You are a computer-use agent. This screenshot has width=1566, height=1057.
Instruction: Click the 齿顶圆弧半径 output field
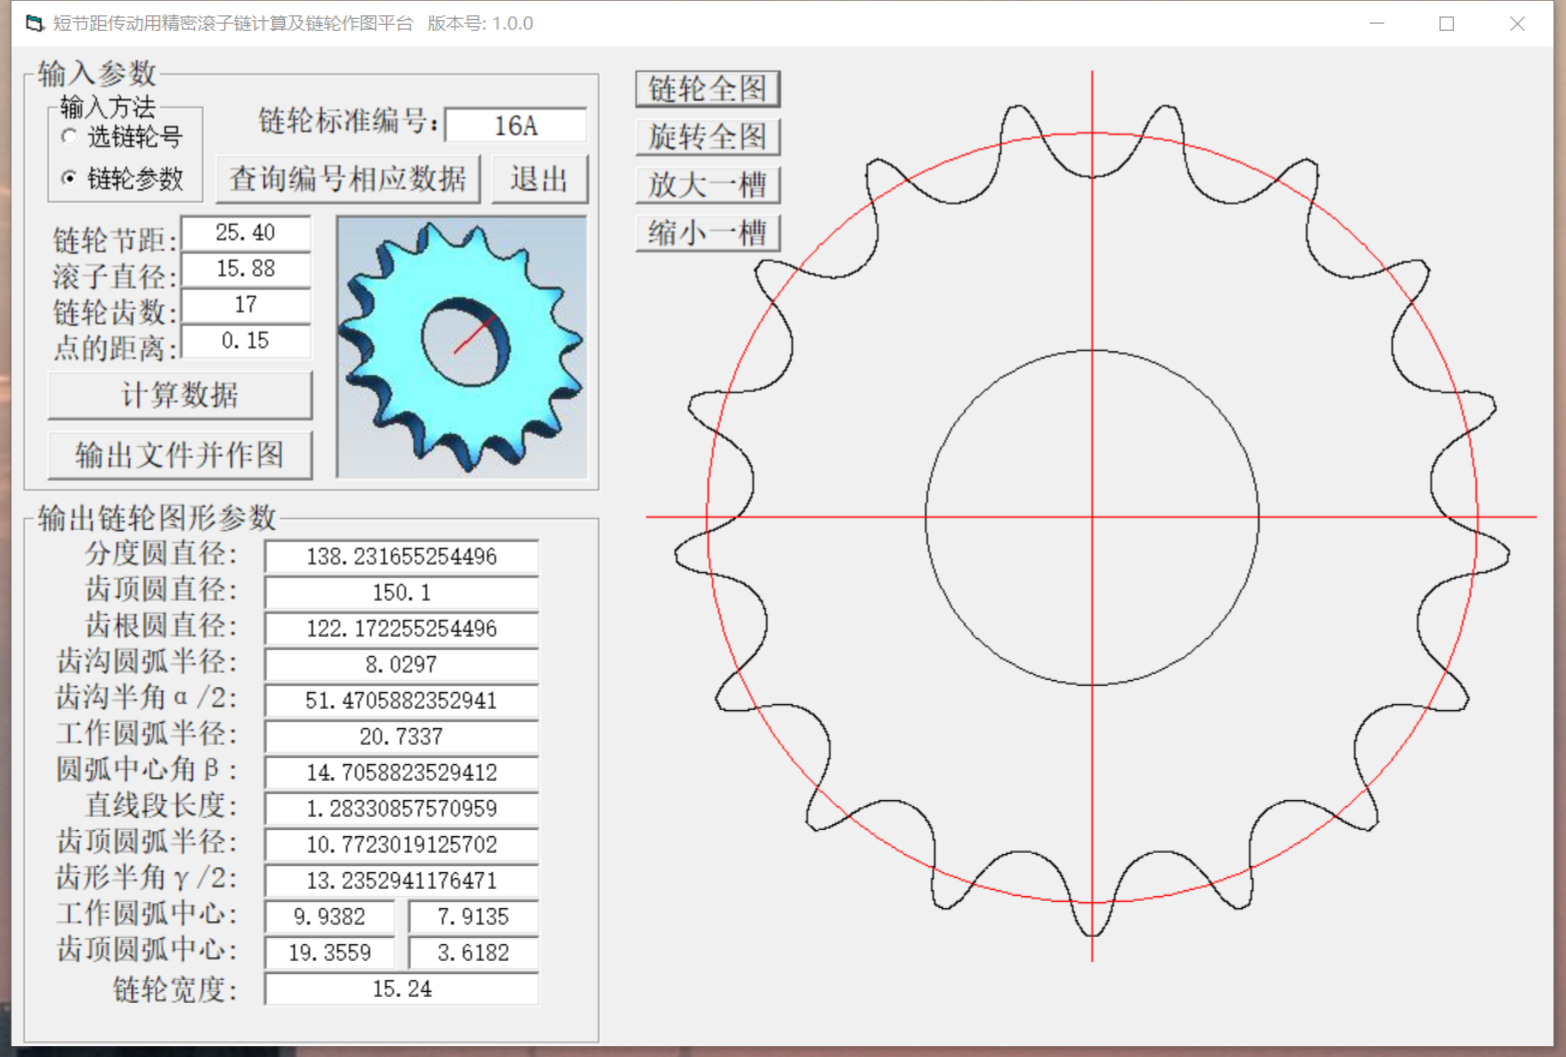click(401, 844)
